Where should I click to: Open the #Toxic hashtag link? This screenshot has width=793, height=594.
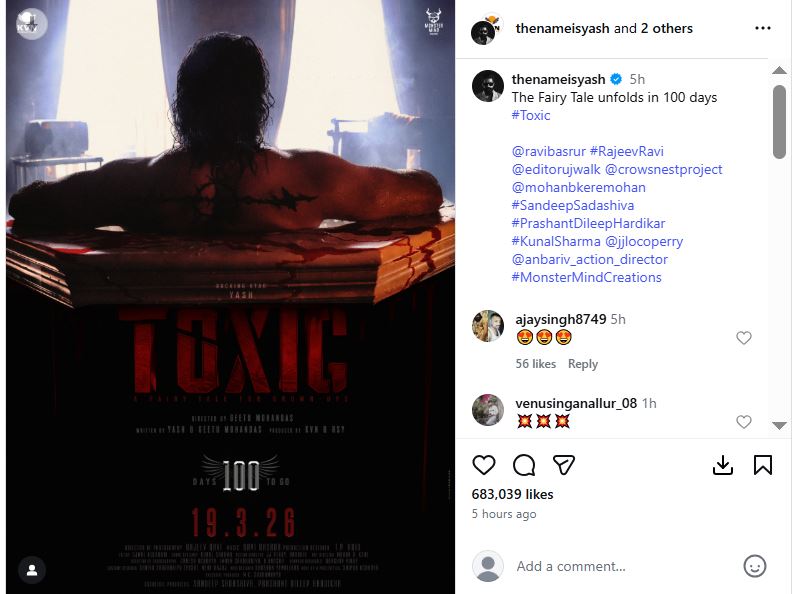[x=531, y=115]
